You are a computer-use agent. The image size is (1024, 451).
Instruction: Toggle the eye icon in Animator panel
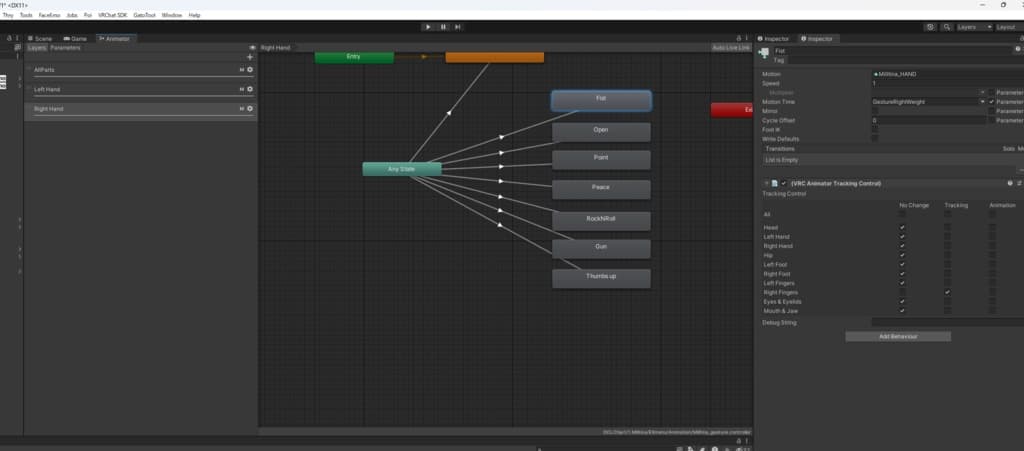tap(252, 47)
